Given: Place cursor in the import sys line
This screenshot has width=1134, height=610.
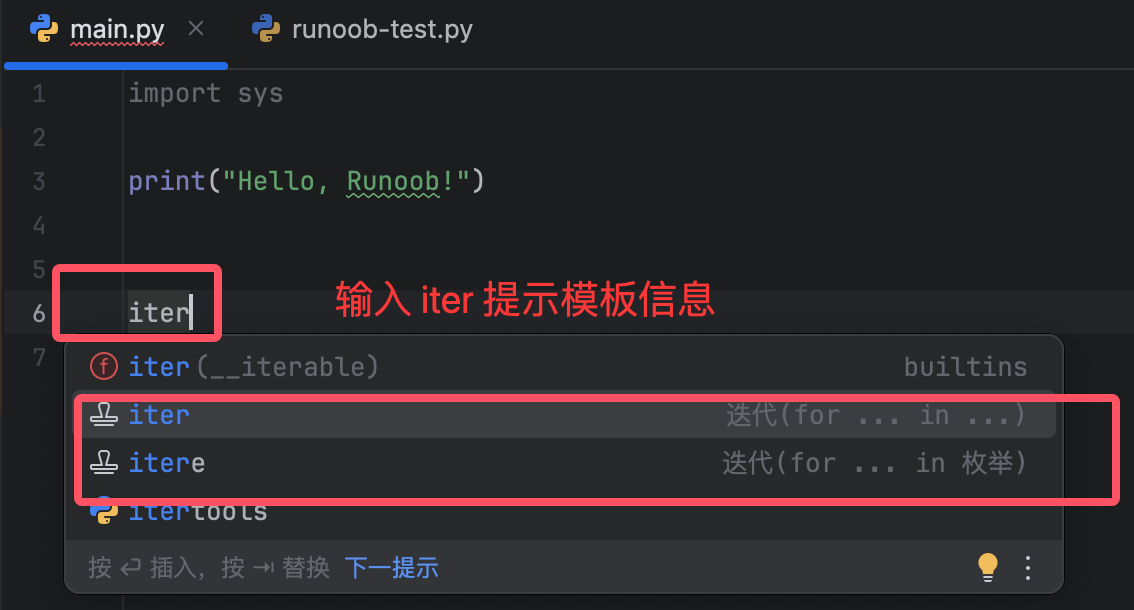Looking at the screenshot, I should pos(206,94).
